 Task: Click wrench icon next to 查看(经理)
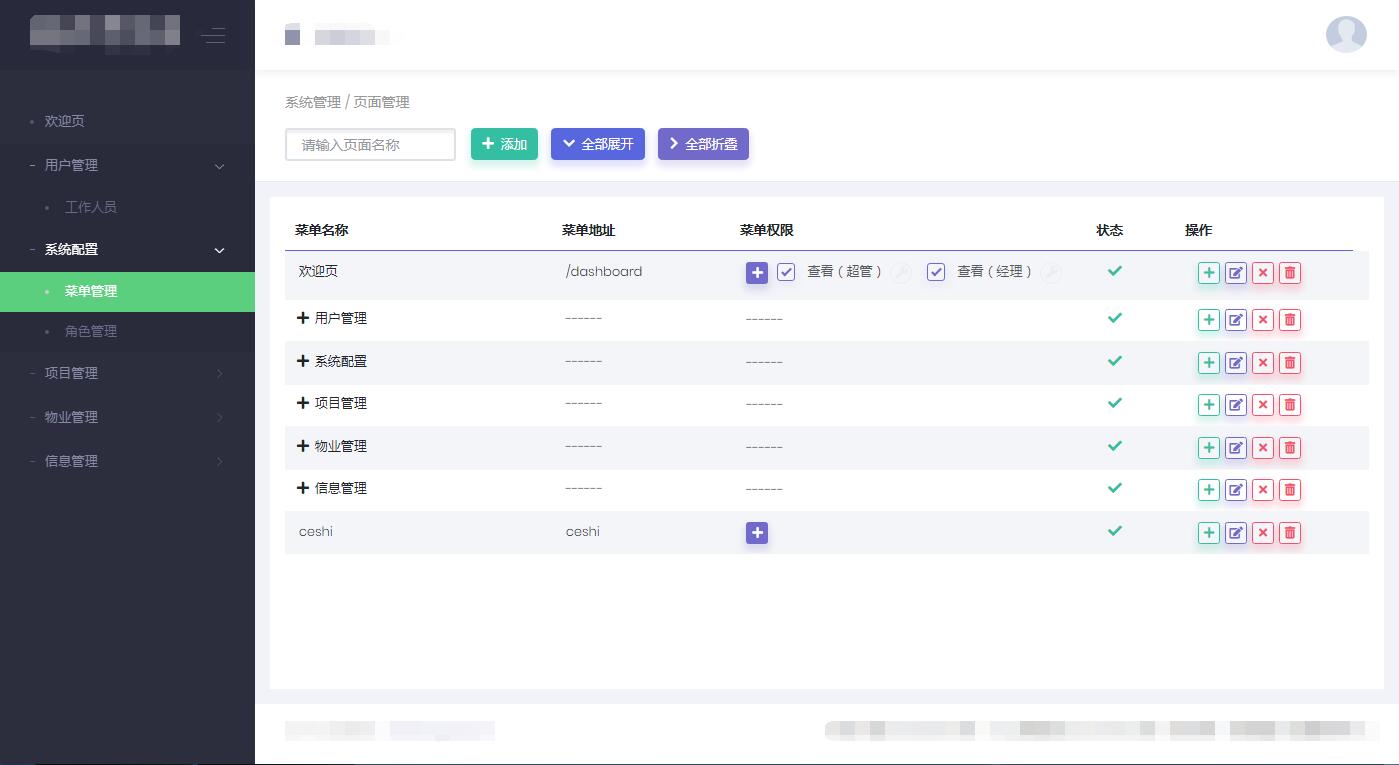click(1051, 272)
